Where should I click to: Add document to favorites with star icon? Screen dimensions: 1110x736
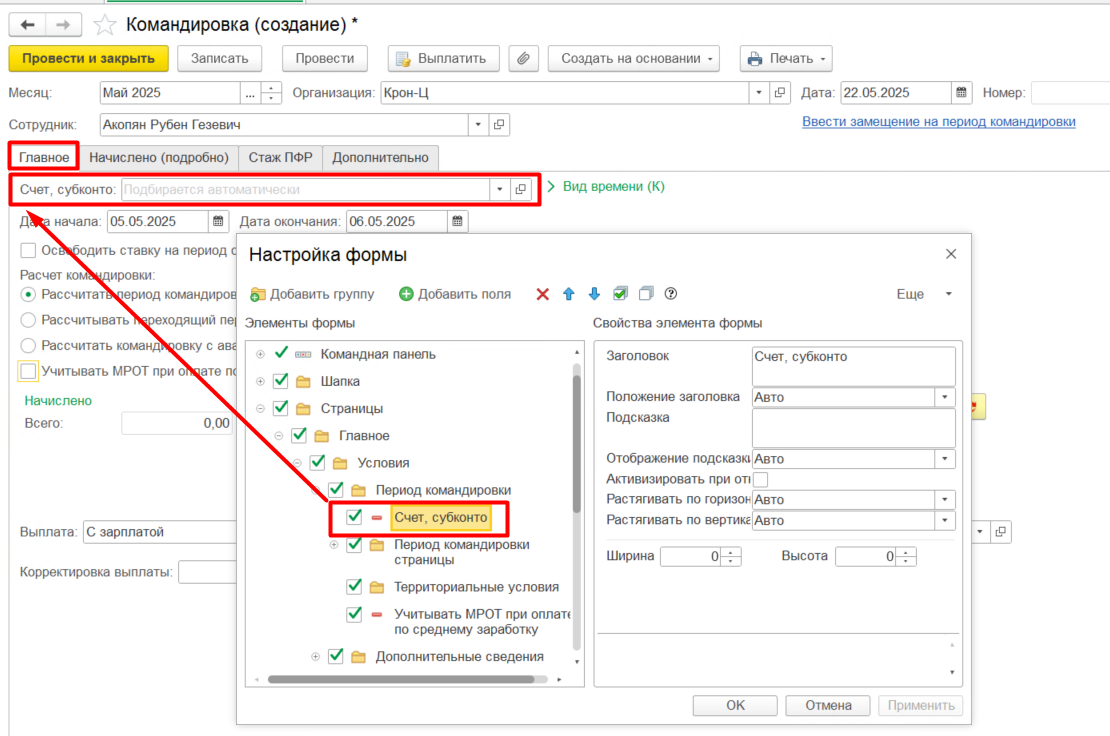point(103,24)
